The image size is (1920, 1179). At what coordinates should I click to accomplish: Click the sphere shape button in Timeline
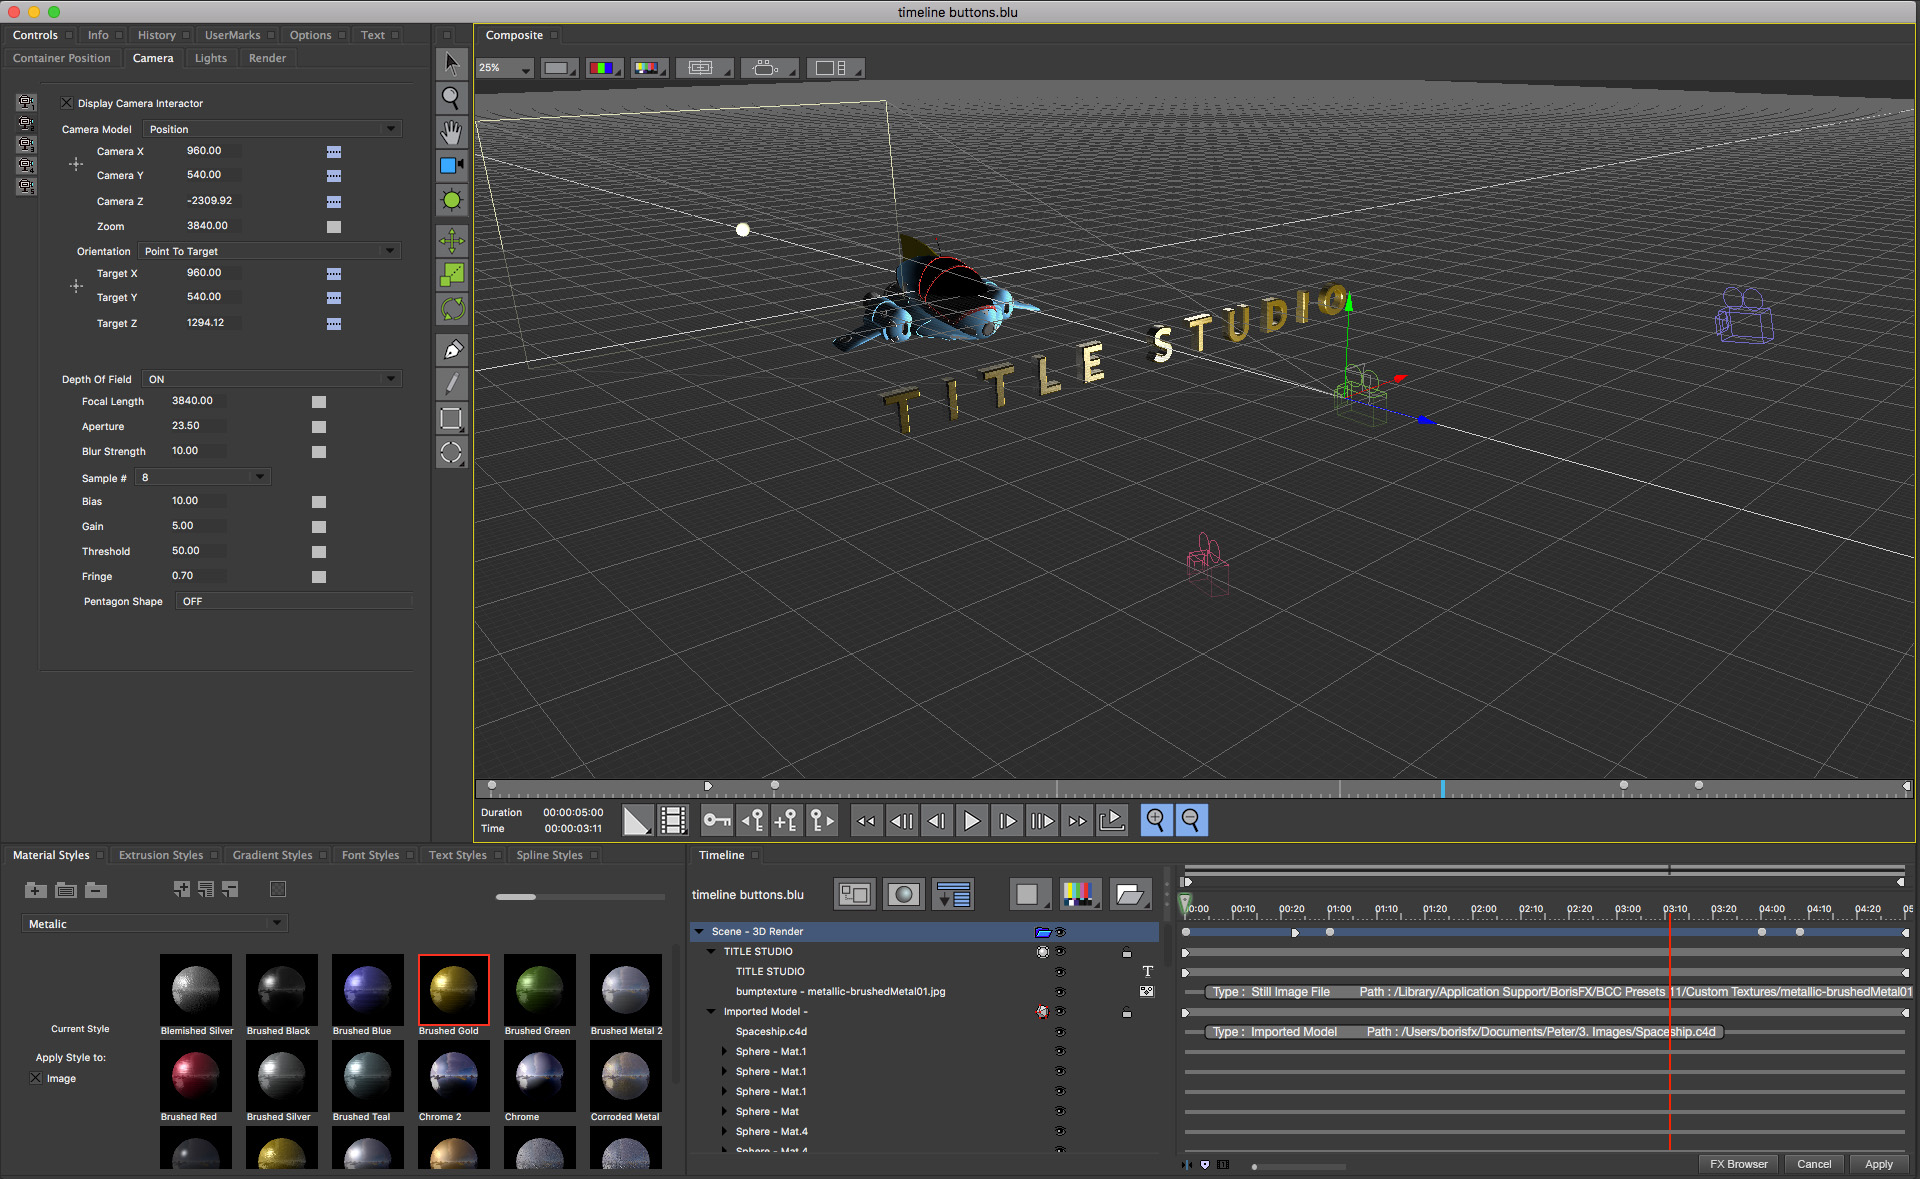[x=904, y=894]
